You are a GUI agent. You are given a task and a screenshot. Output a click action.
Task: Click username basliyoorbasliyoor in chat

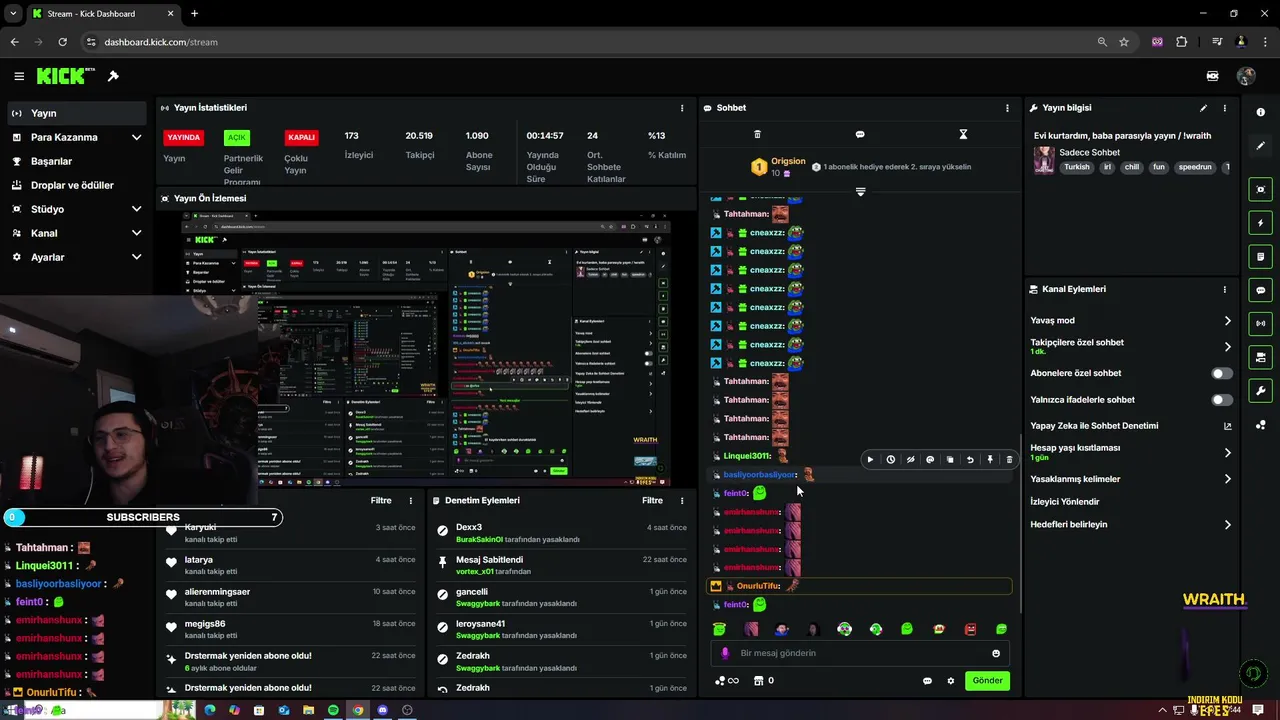tap(759, 475)
